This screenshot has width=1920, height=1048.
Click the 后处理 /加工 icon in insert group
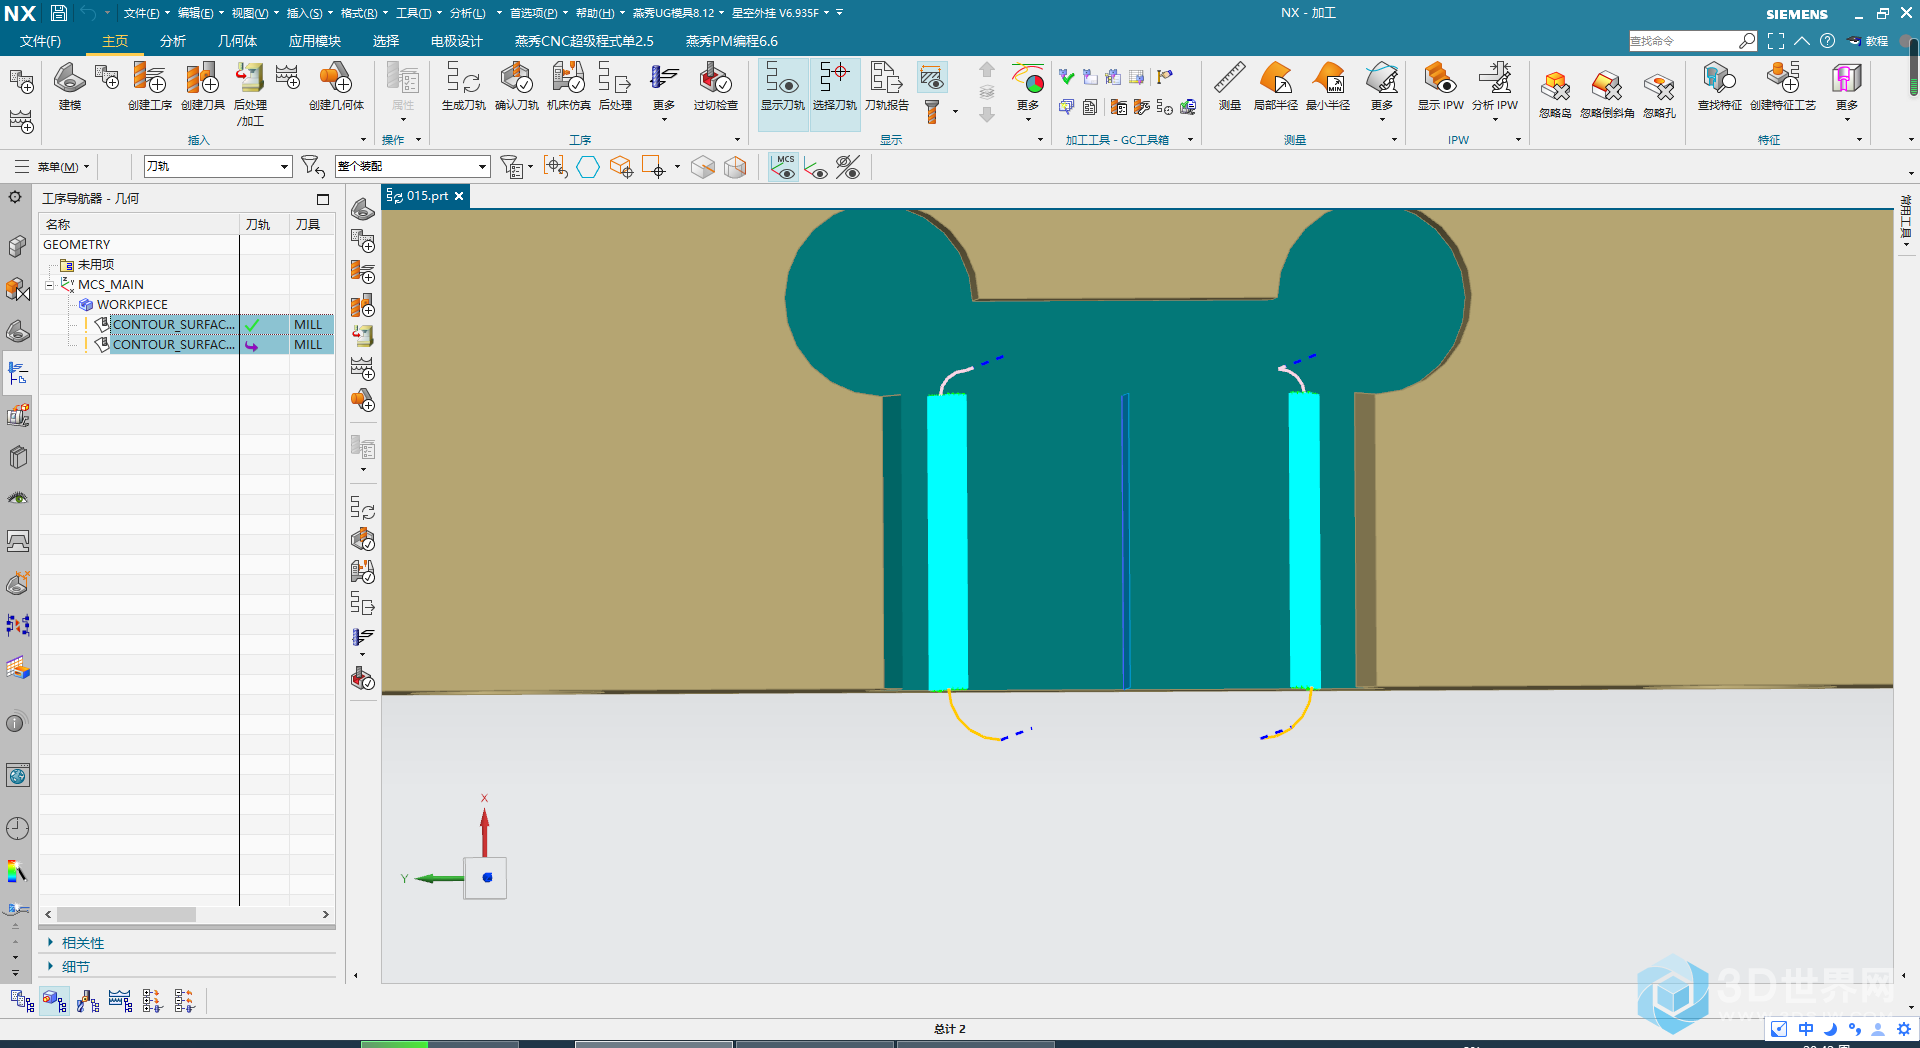(250, 93)
